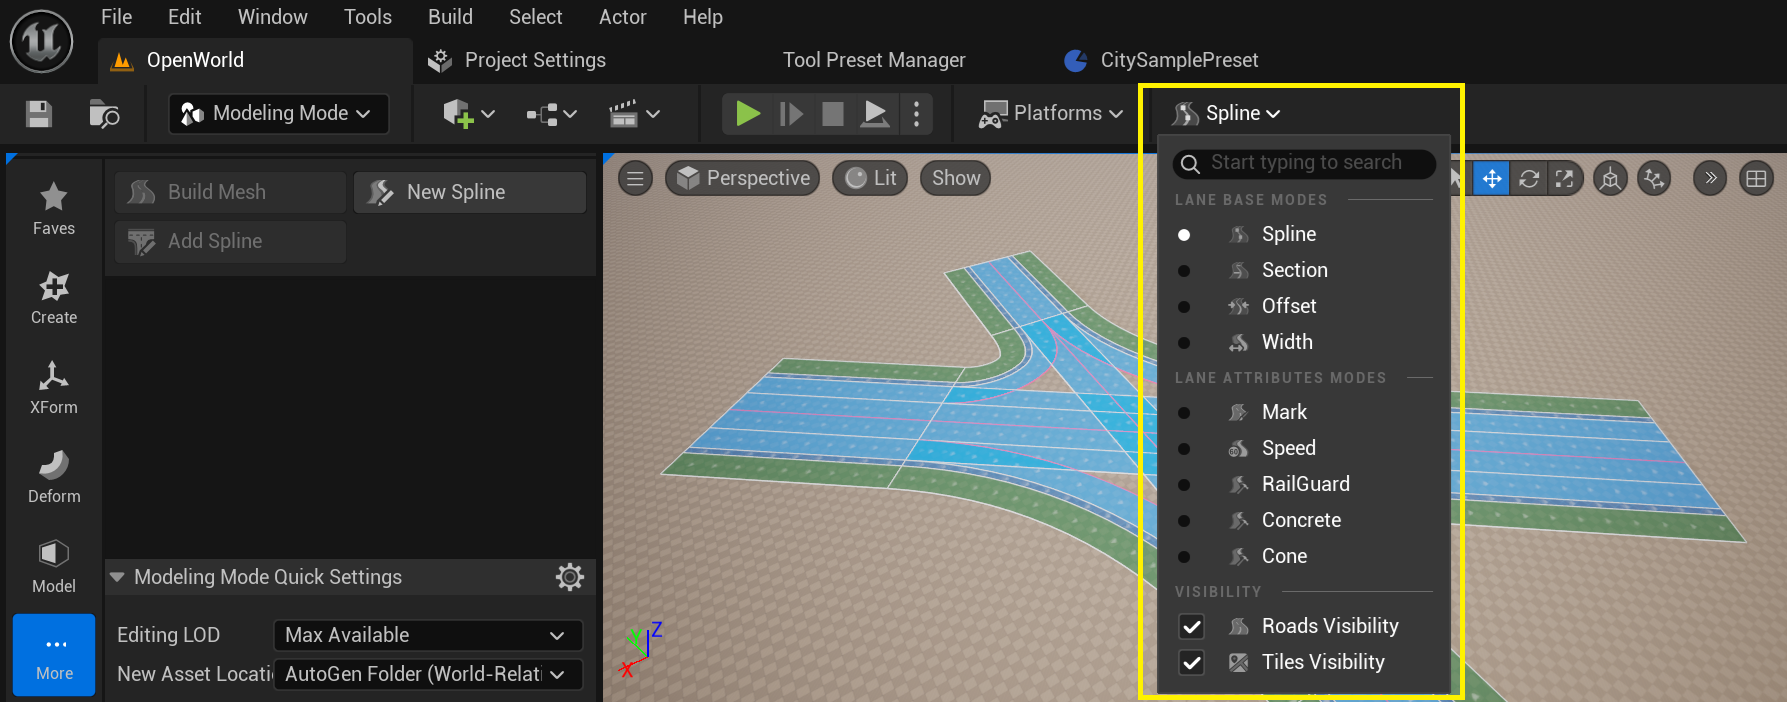Click the Start typing to search field
This screenshot has width=1787, height=702.
pyautogui.click(x=1305, y=163)
